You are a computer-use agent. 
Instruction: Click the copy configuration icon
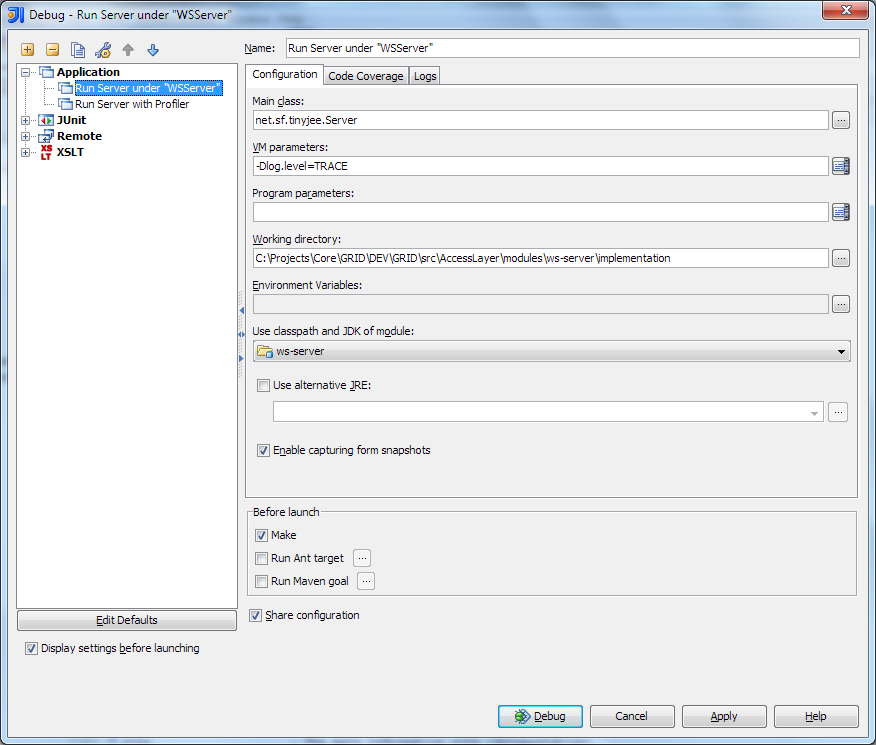(x=77, y=50)
